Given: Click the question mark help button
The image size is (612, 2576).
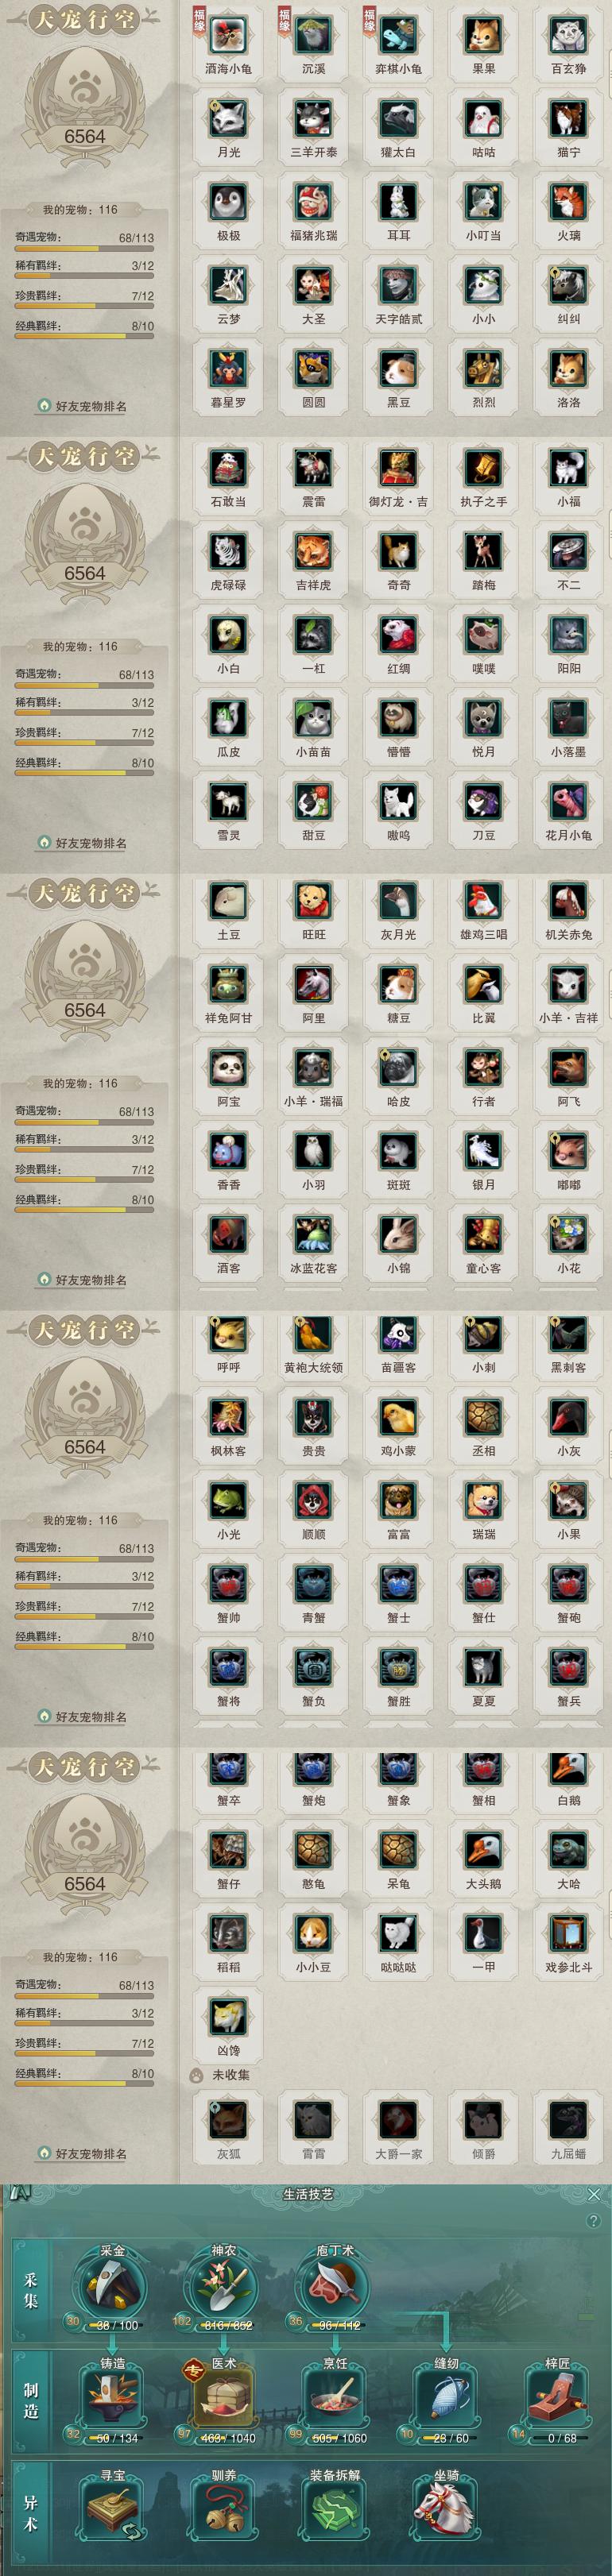Looking at the screenshot, I should tap(594, 2220).
